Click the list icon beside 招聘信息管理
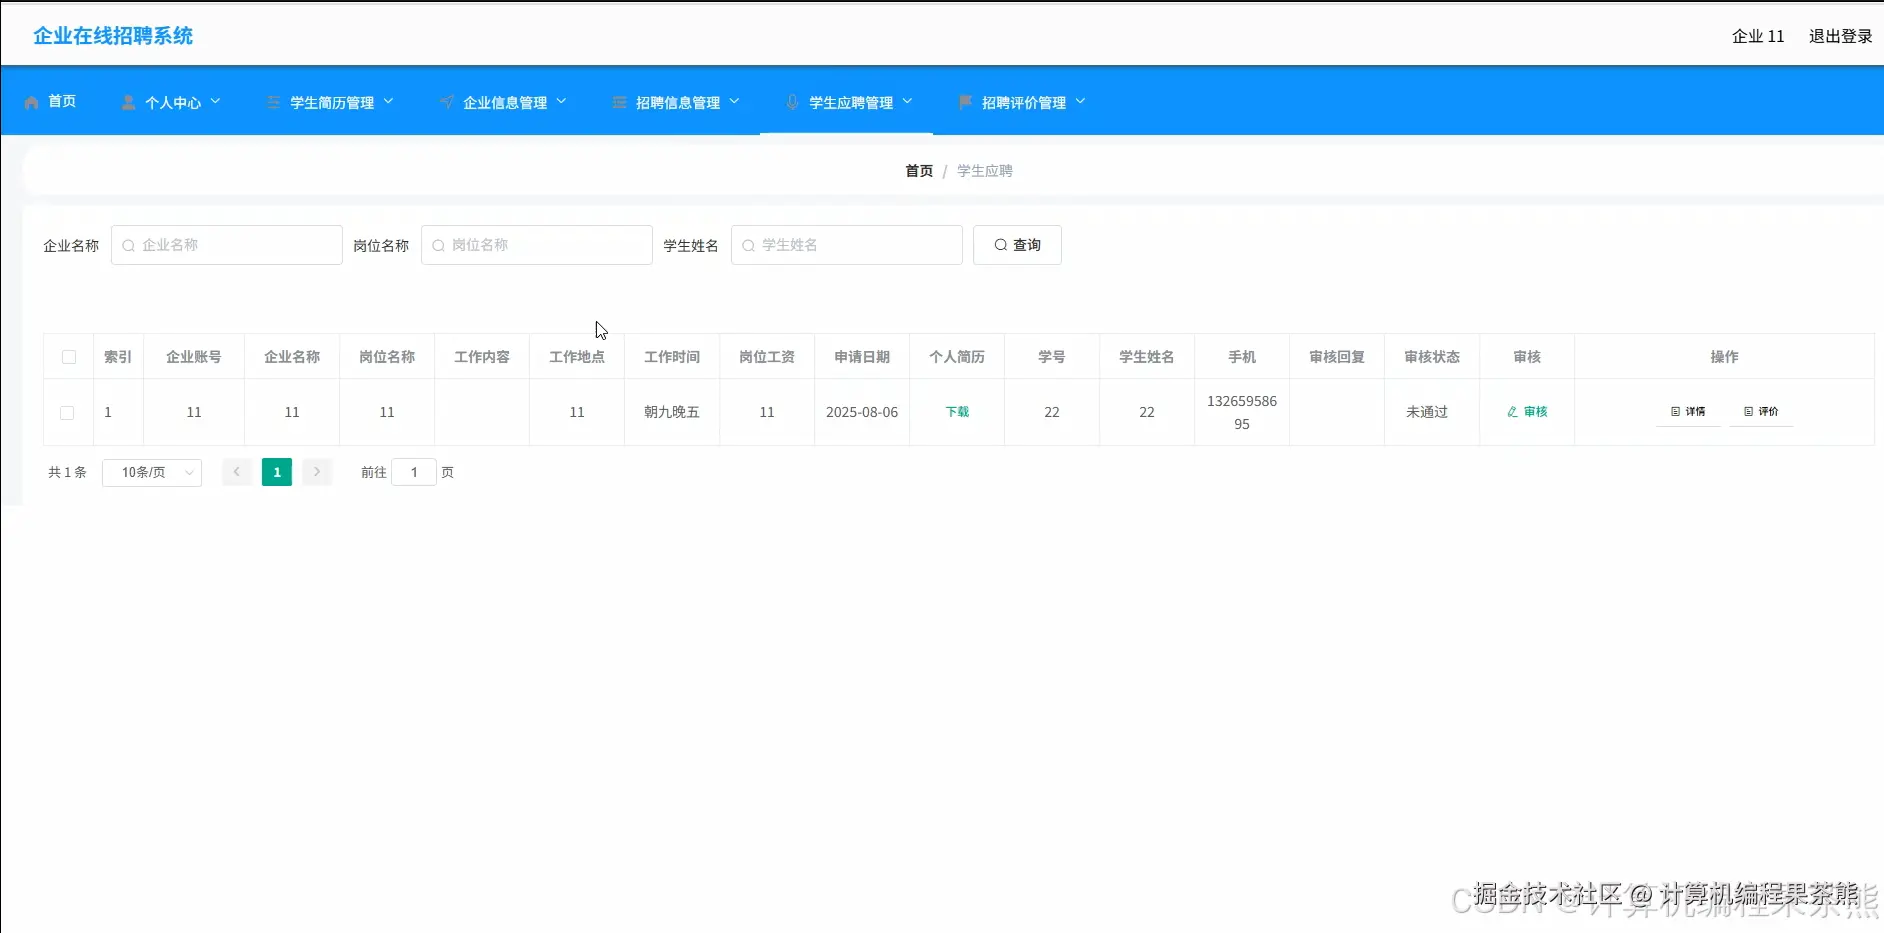This screenshot has width=1884, height=933. point(620,102)
